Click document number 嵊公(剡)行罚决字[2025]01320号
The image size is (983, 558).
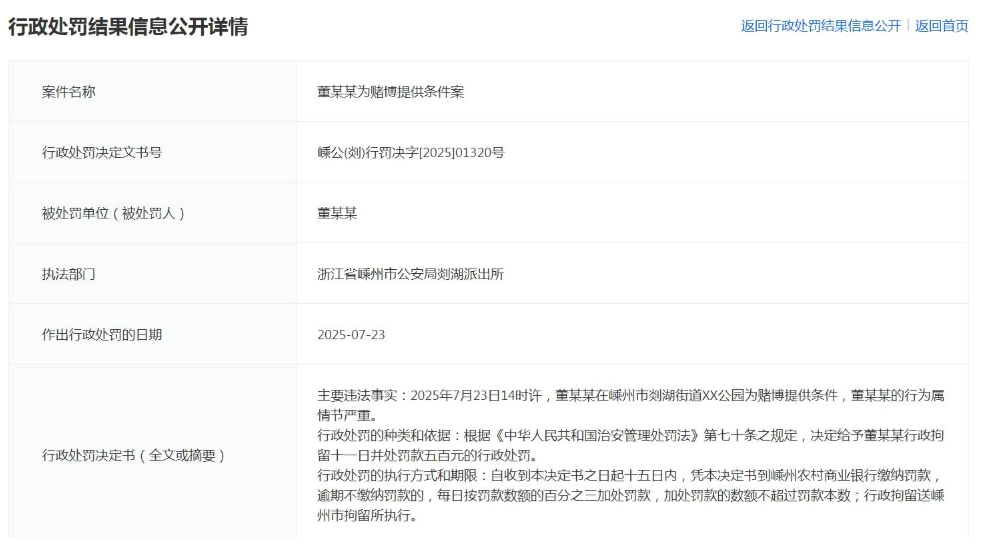point(410,153)
